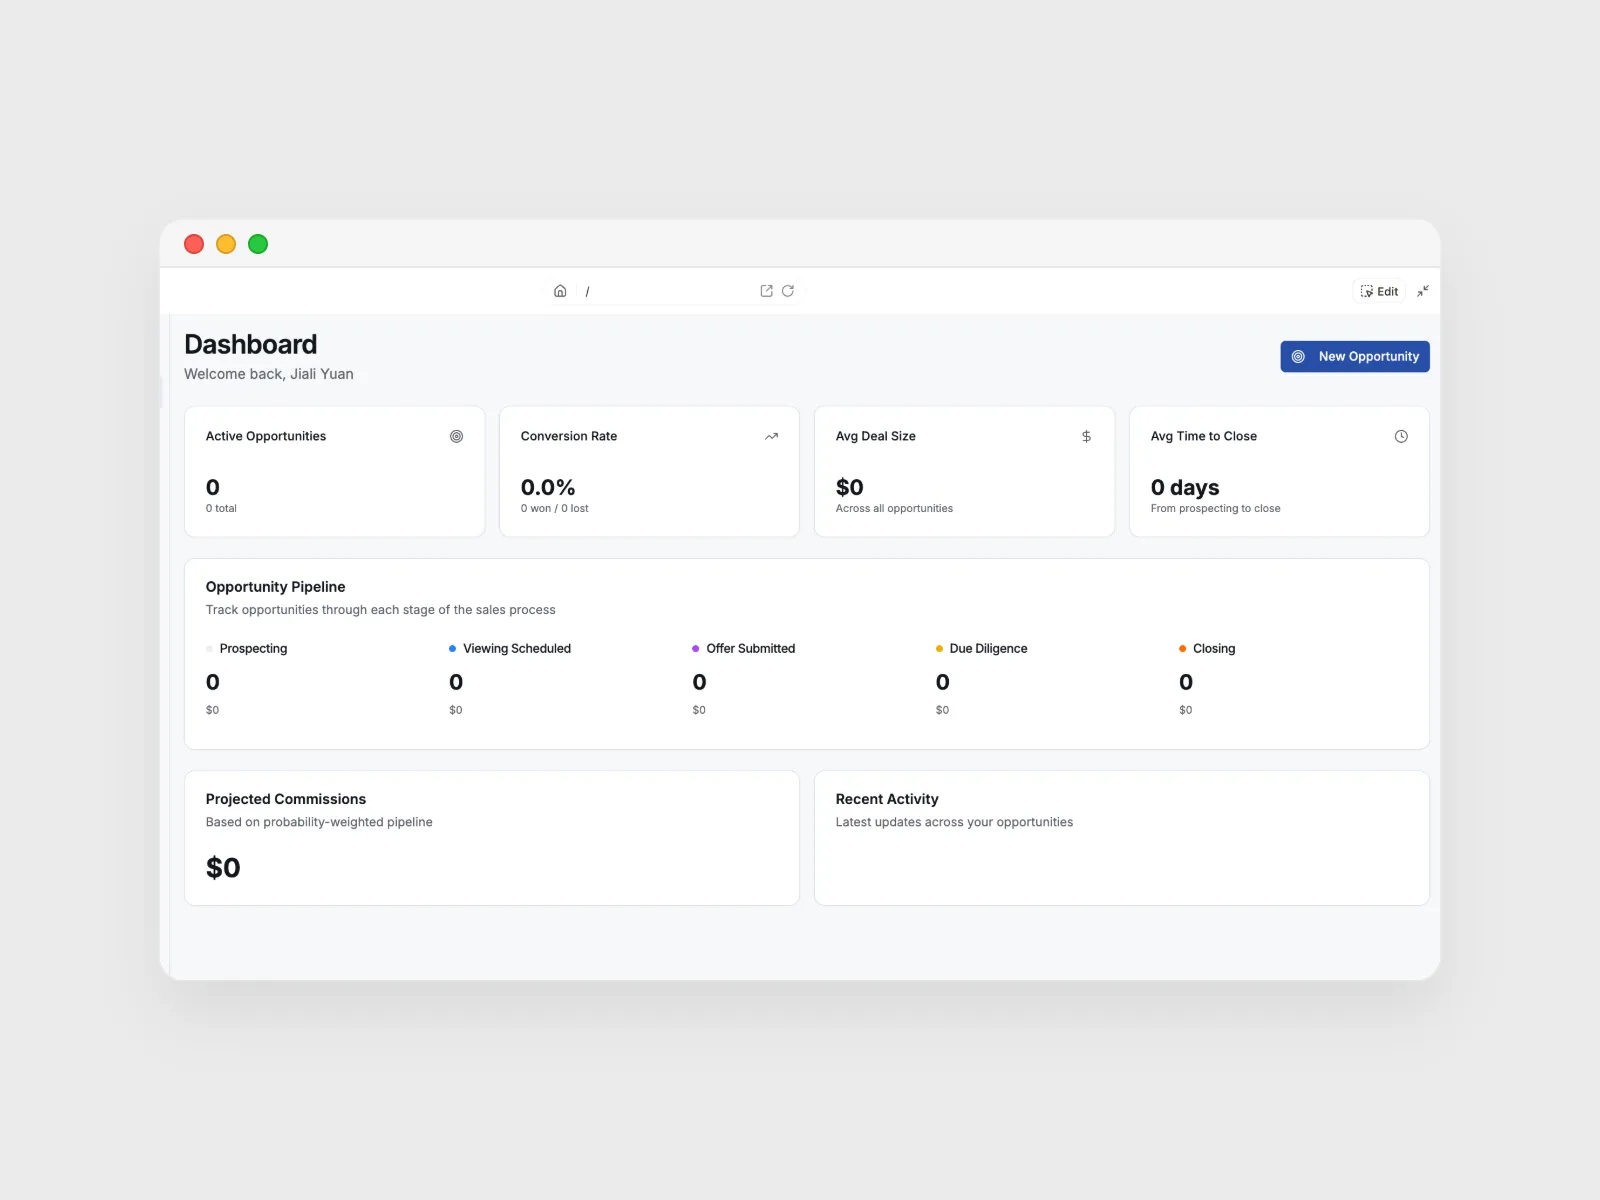Select the Prospecting pipeline stage
Screen dimensions: 1600x1200
pos(253,648)
